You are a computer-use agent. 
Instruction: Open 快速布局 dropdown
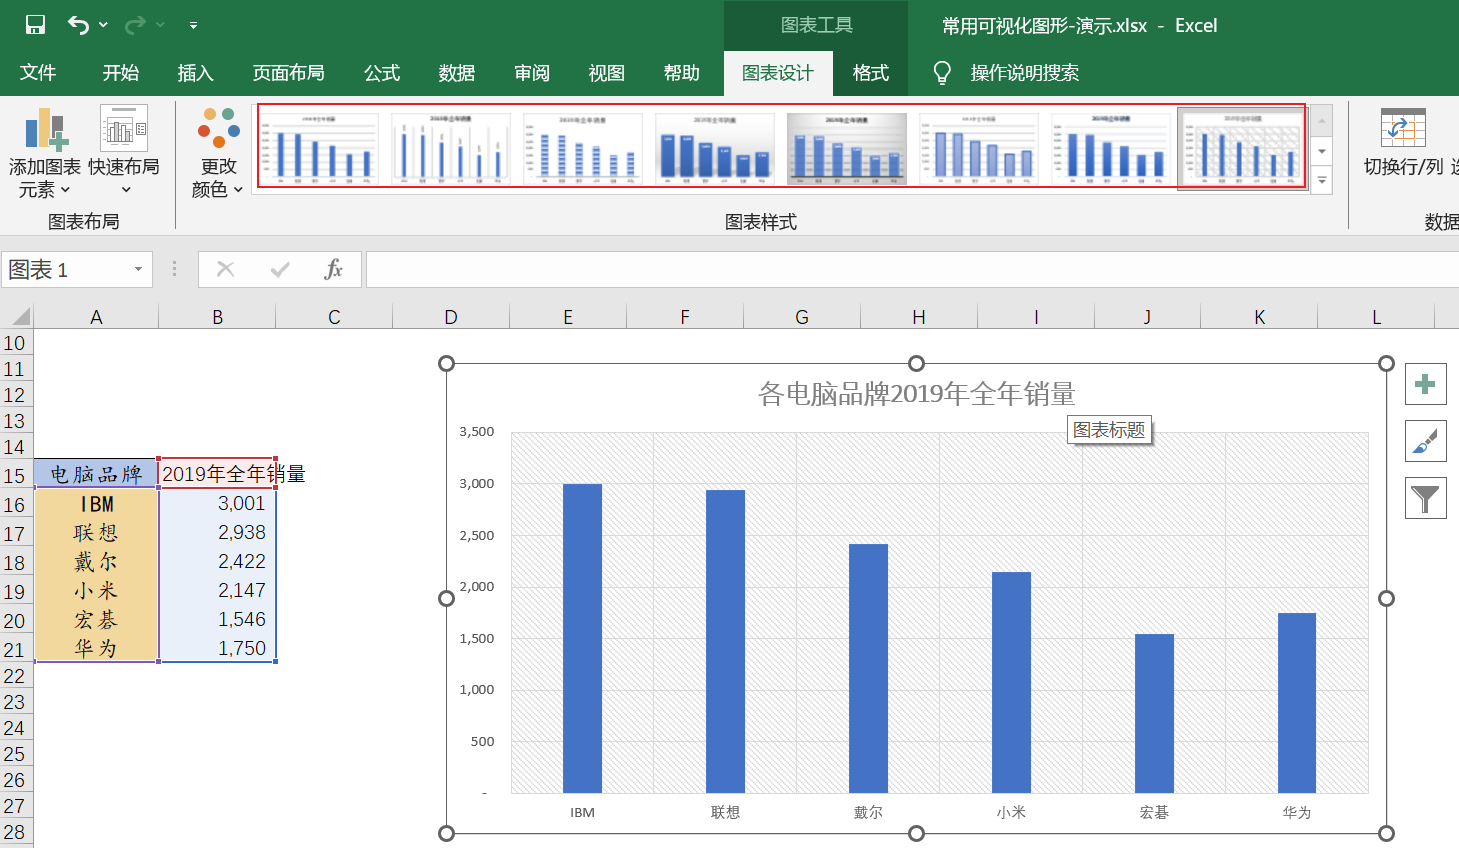(x=124, y=153)
